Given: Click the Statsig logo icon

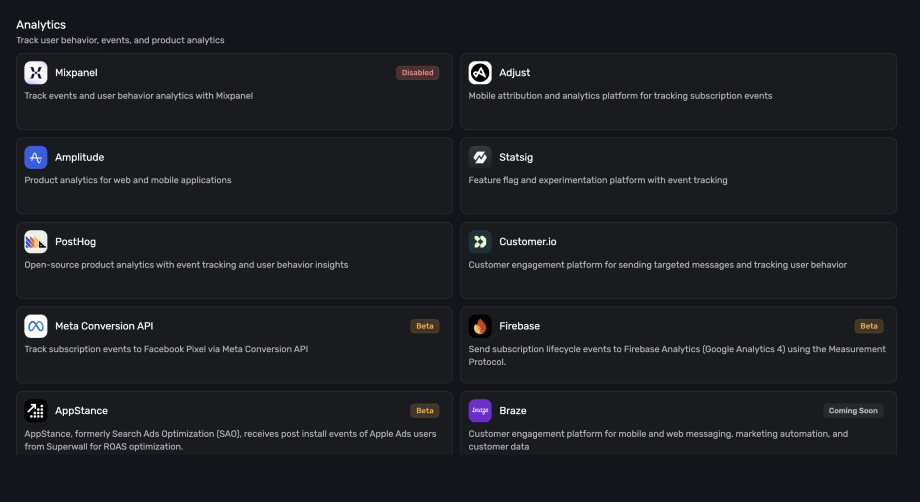Looking at the screenshot, I should click(x=480, y=157).
